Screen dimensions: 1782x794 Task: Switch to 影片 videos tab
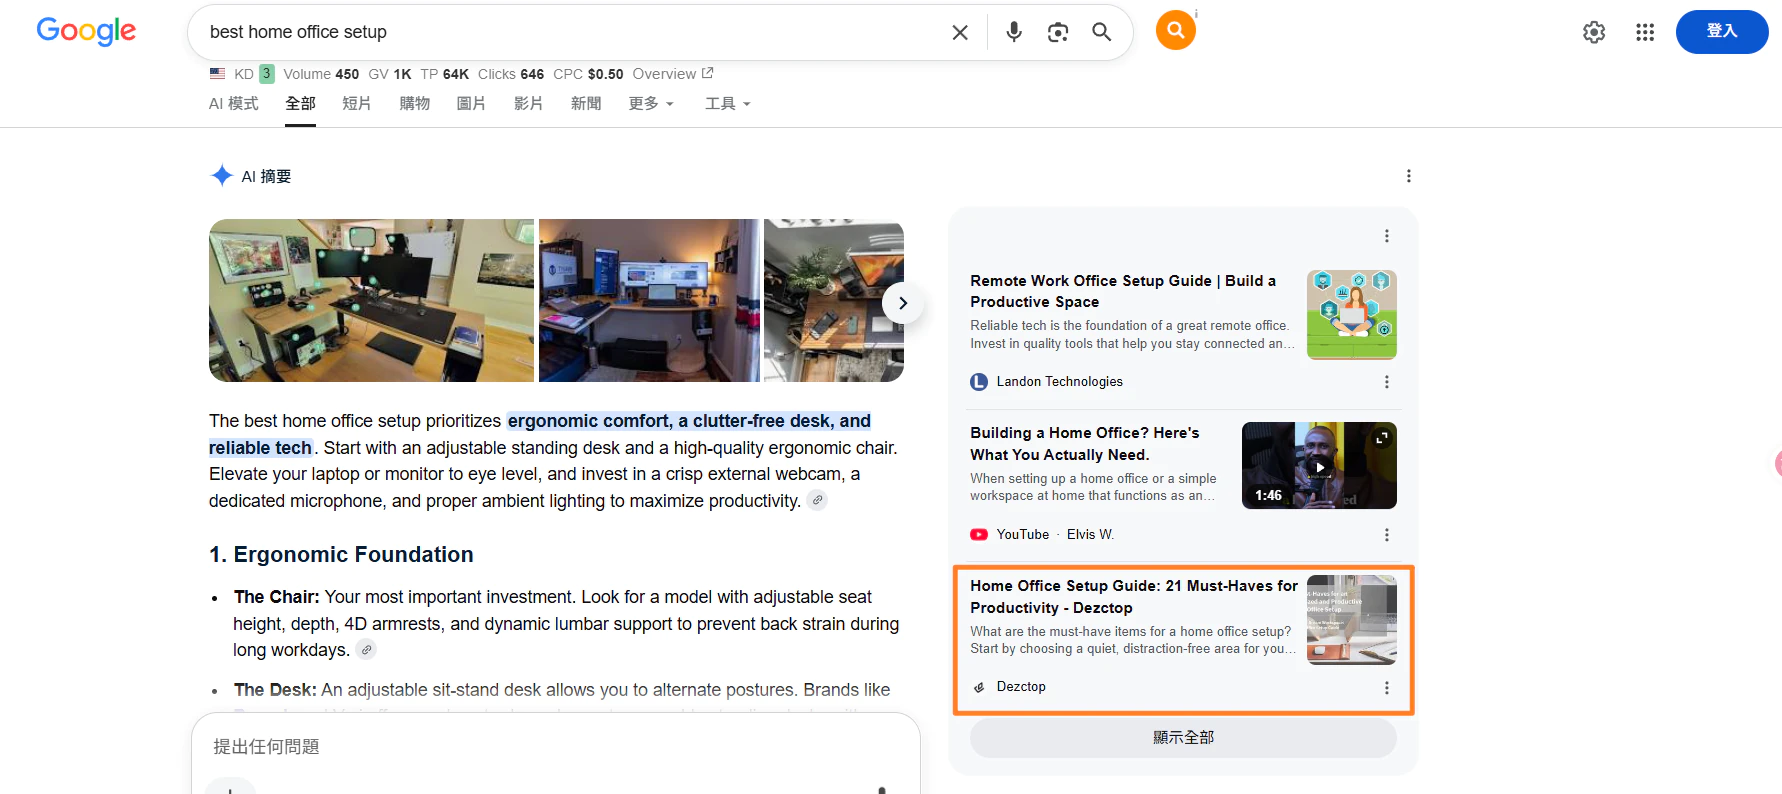coord(528,104)
